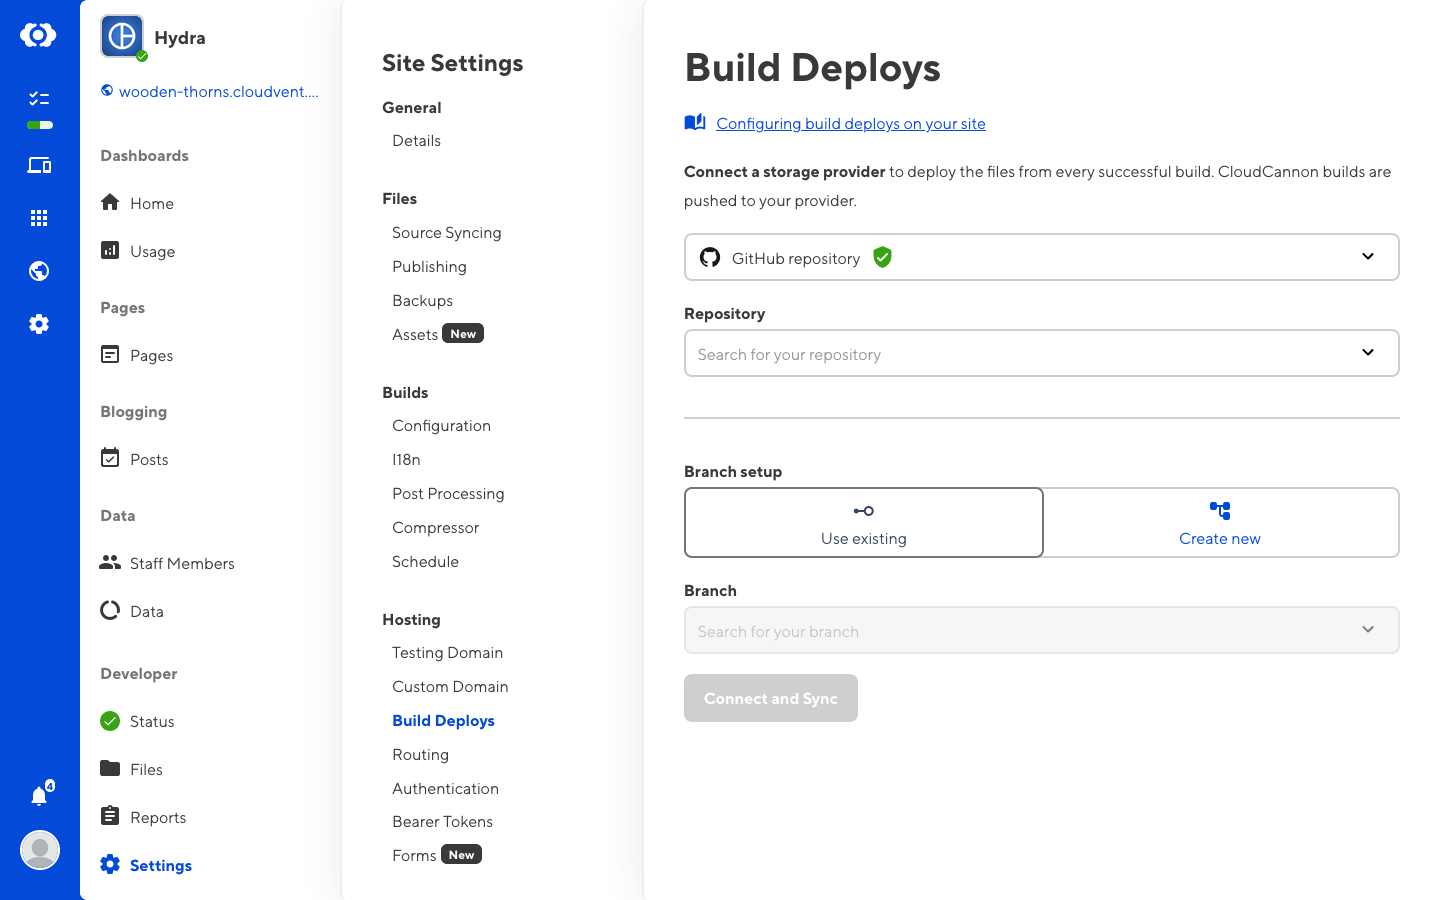Open the apps grid icon in the blue rail

pyautogui.click(x=39, y=218)
